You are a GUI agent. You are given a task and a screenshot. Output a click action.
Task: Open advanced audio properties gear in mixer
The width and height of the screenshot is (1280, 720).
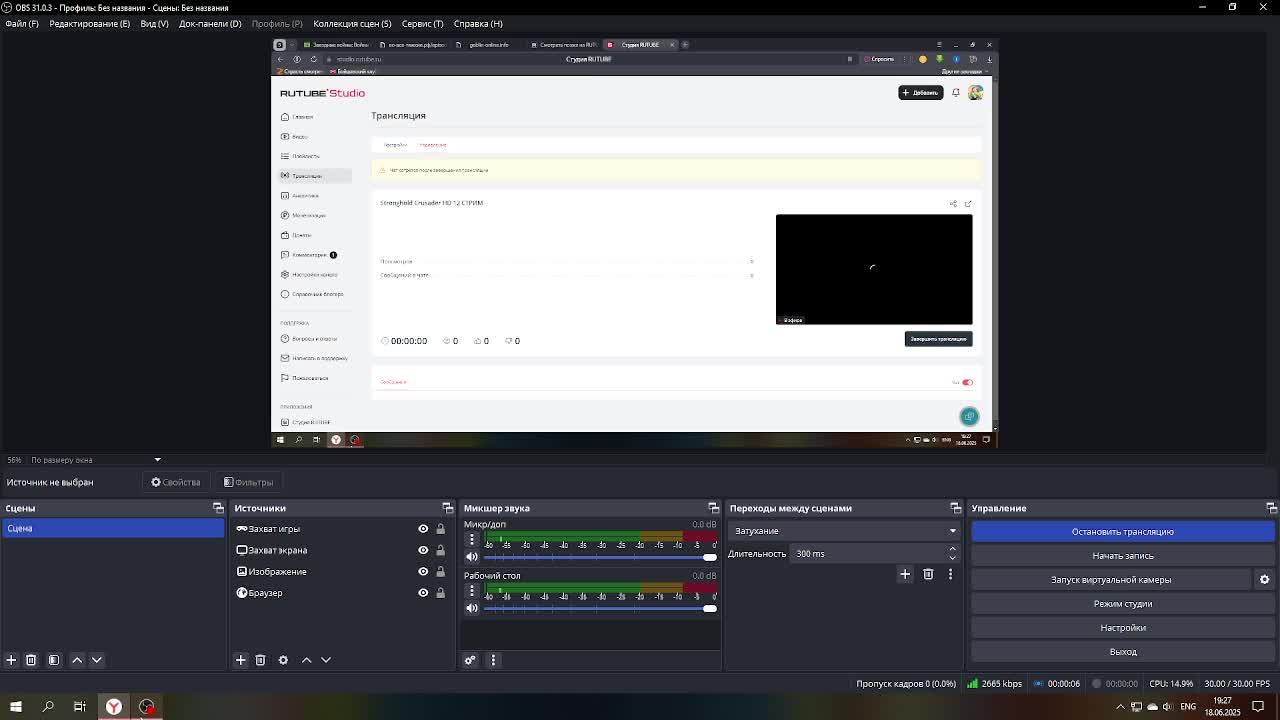click(470, 660)
